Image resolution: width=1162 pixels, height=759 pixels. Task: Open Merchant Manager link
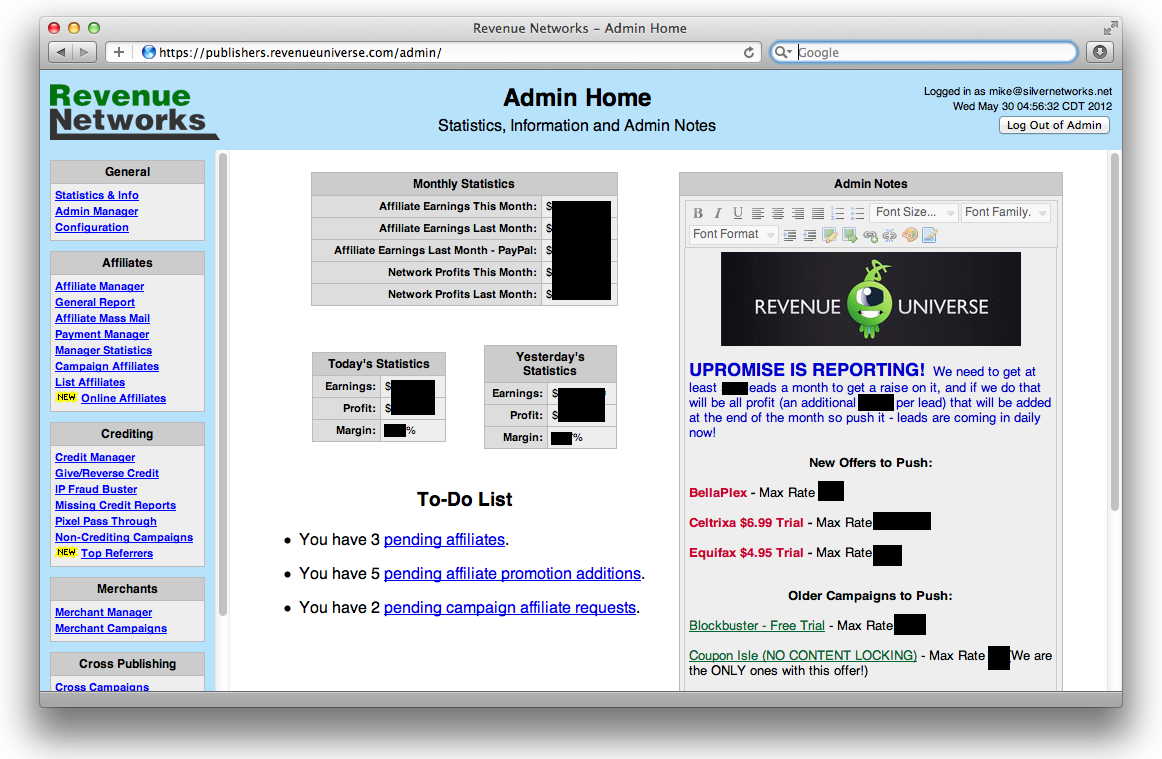(103, 612)
